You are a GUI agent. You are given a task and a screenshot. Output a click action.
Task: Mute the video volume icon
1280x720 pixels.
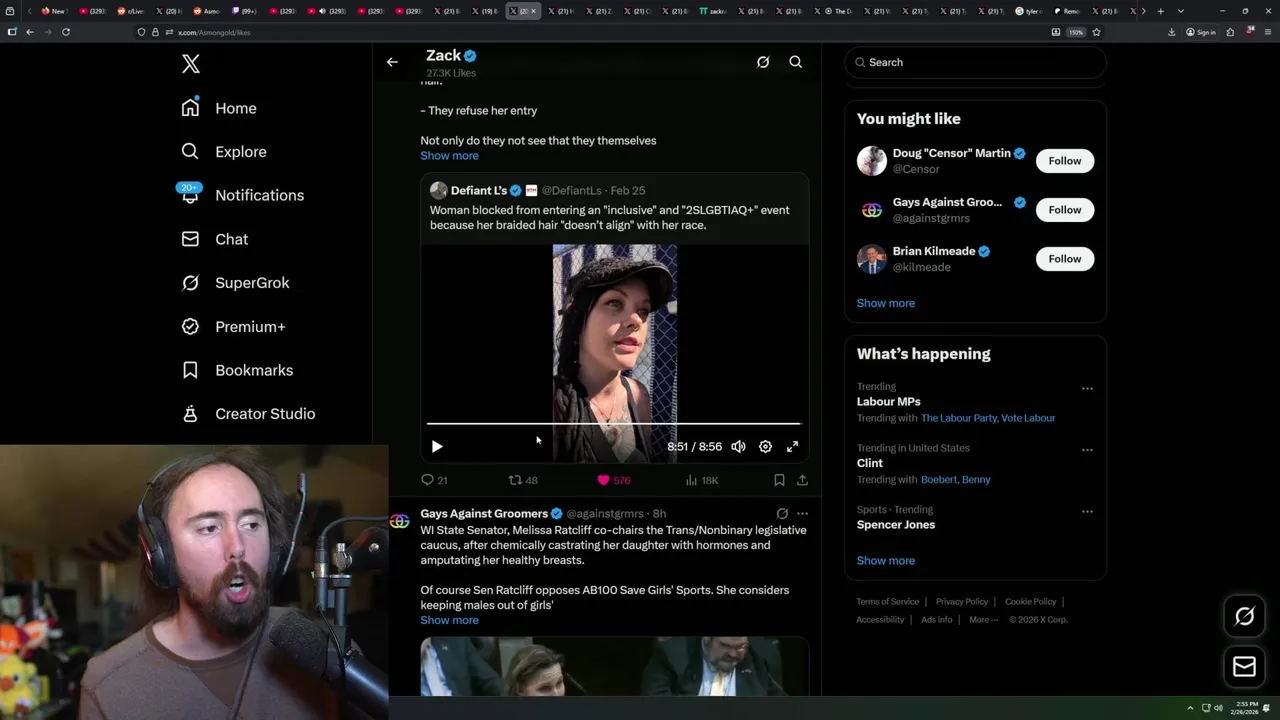(x=738, y=447)
